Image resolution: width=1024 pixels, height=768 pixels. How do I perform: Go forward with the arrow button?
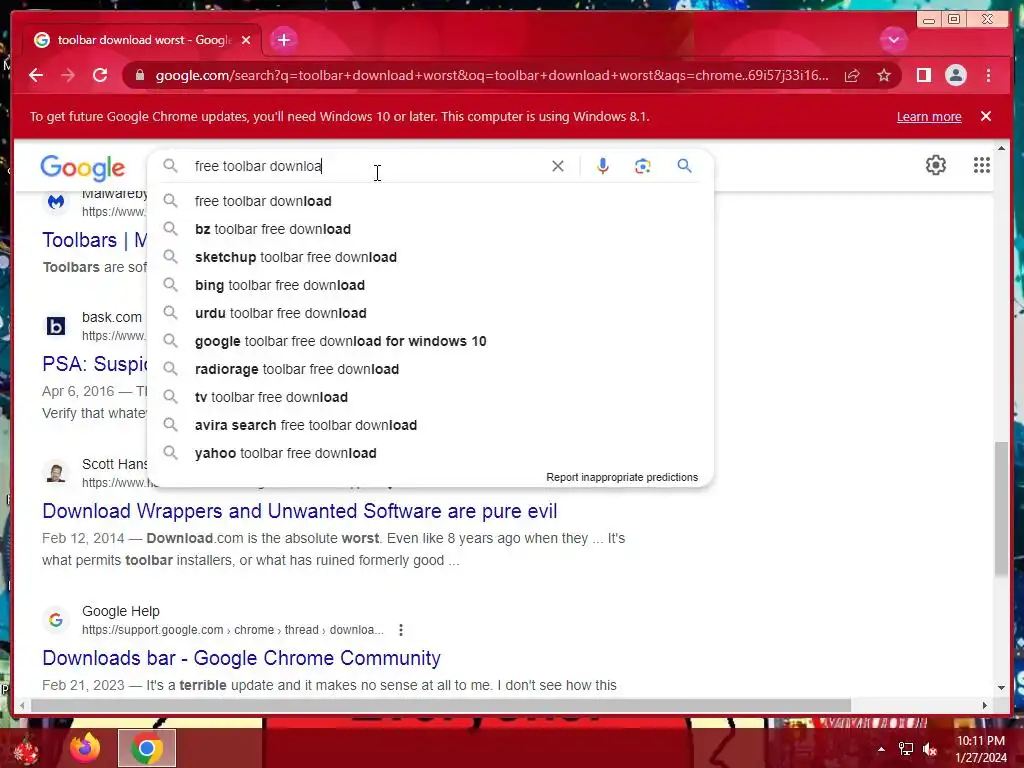[x=68, y=75]
